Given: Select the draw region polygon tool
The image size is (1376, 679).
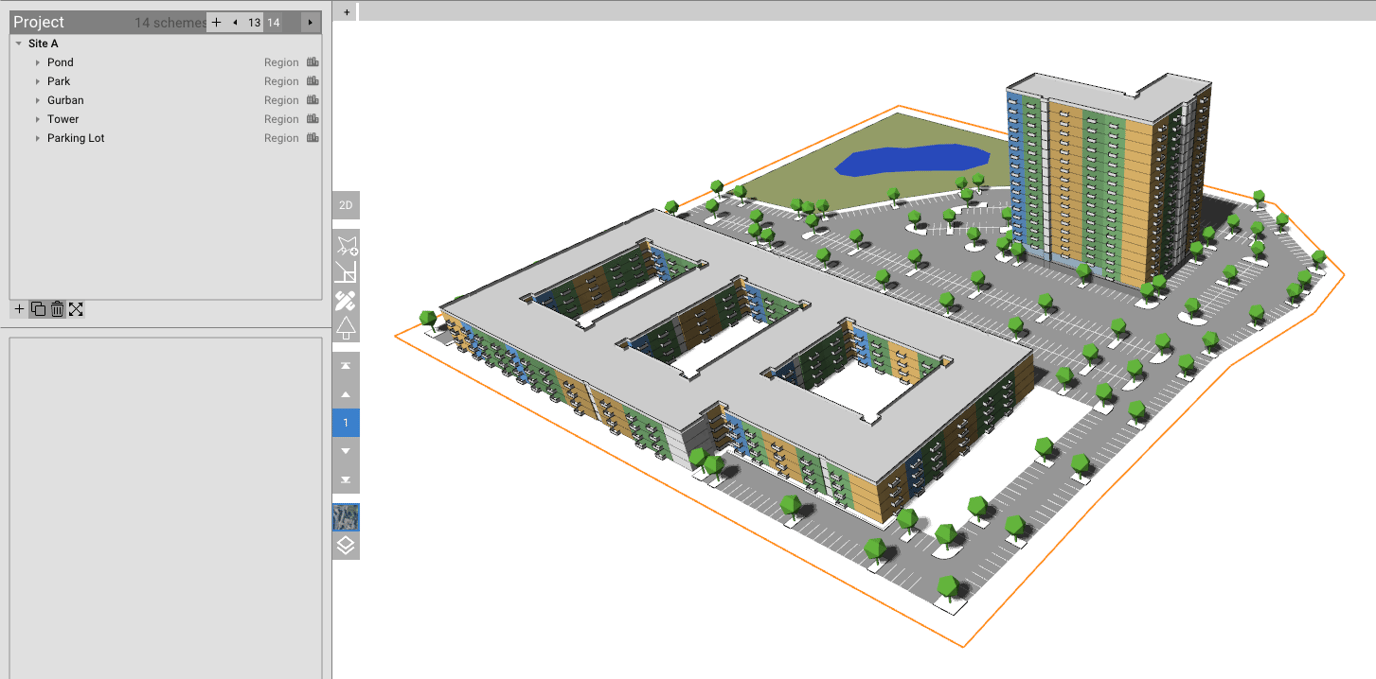Looking at the screenshot, I should pos(346,245).
